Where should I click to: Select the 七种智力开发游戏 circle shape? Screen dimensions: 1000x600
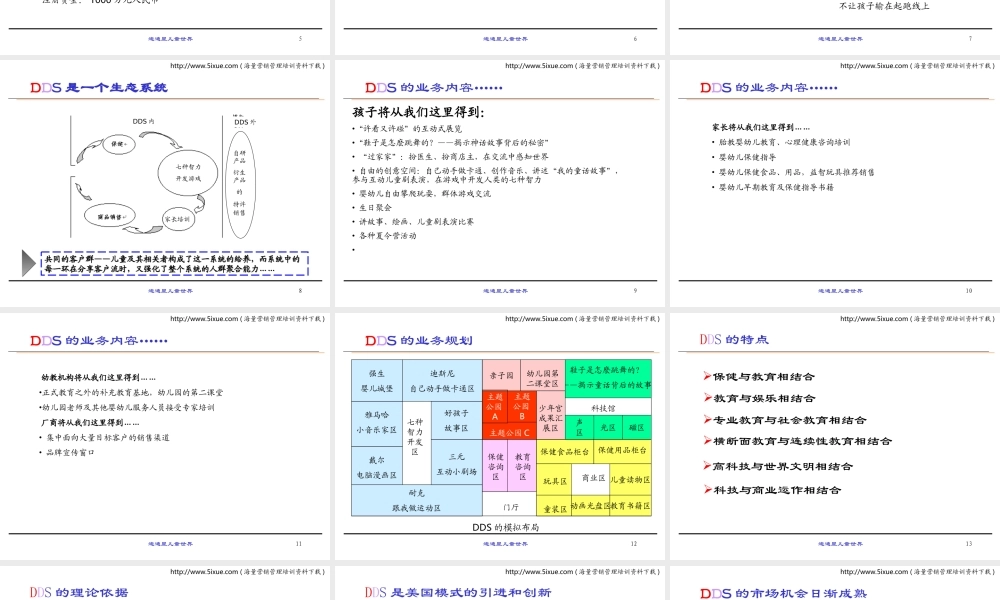tap(186, 174)
